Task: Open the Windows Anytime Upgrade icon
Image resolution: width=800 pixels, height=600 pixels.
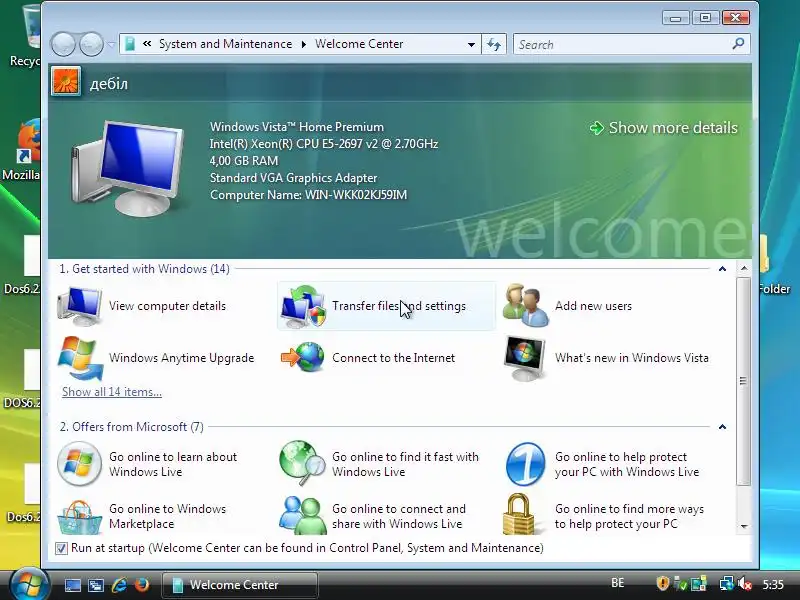Action: [x=80, y=358]
